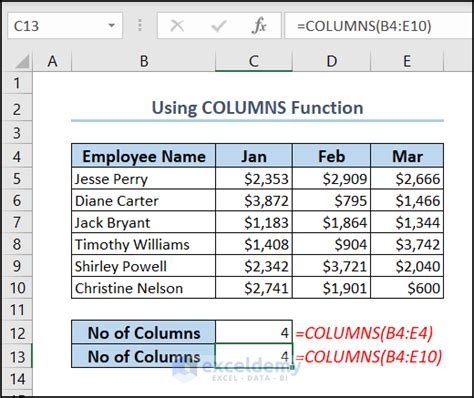
Task: Click the $2,909 cell
Action: click(x=332, y=179)
